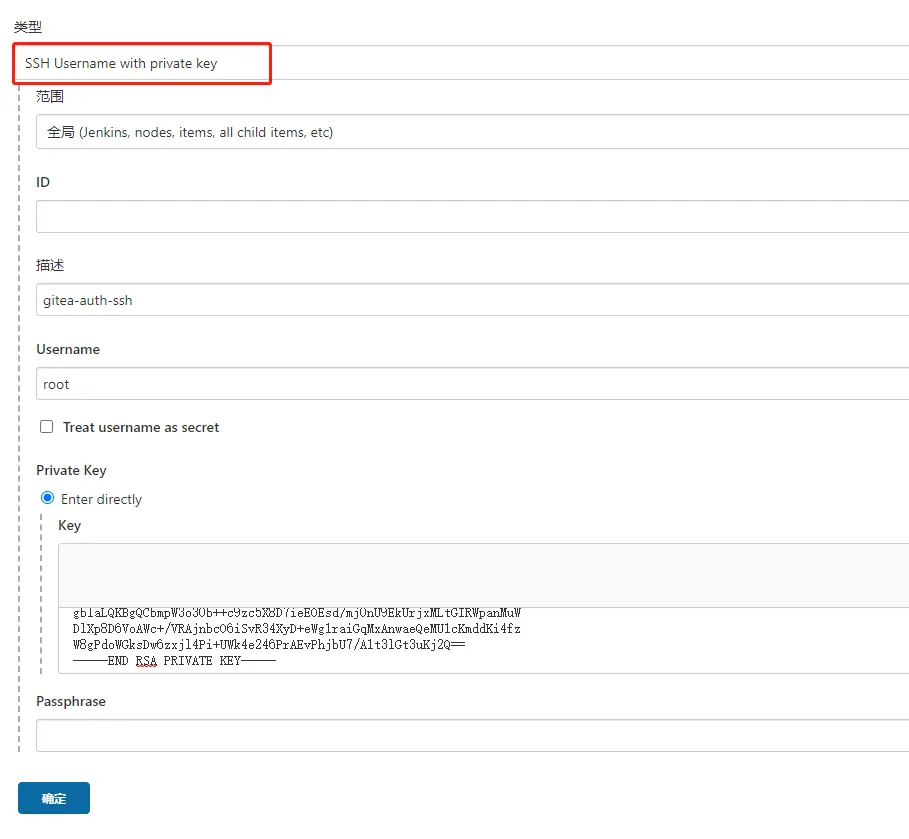Click the 描述 field containing gitea-auth-ssh
Image resolution: width=909 pixels, height=839 pixels.
pyautogui.click(x=470, y=300)
